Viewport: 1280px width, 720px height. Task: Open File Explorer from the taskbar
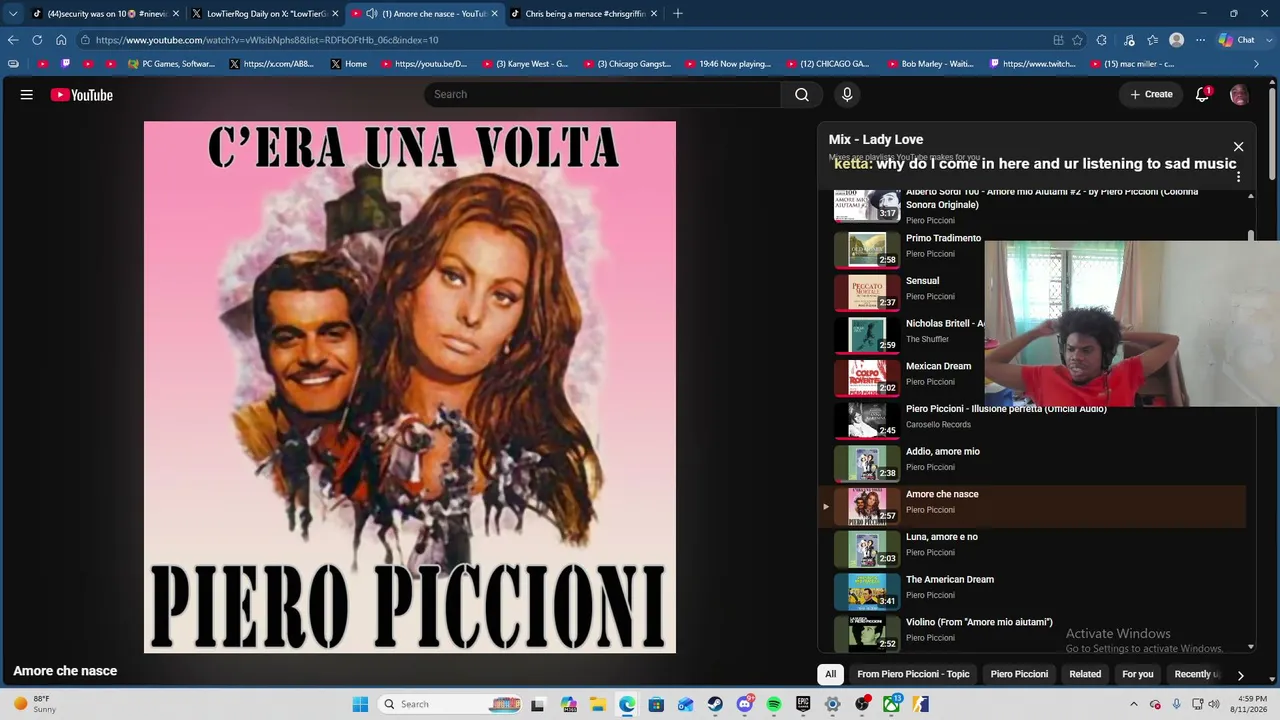point(598,704)
